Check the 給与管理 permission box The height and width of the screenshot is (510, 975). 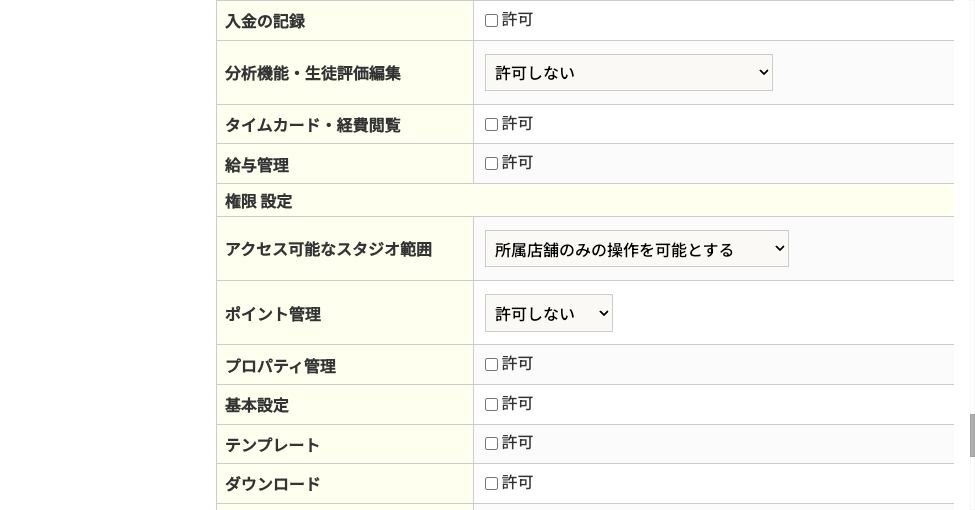tap(491, 164)
